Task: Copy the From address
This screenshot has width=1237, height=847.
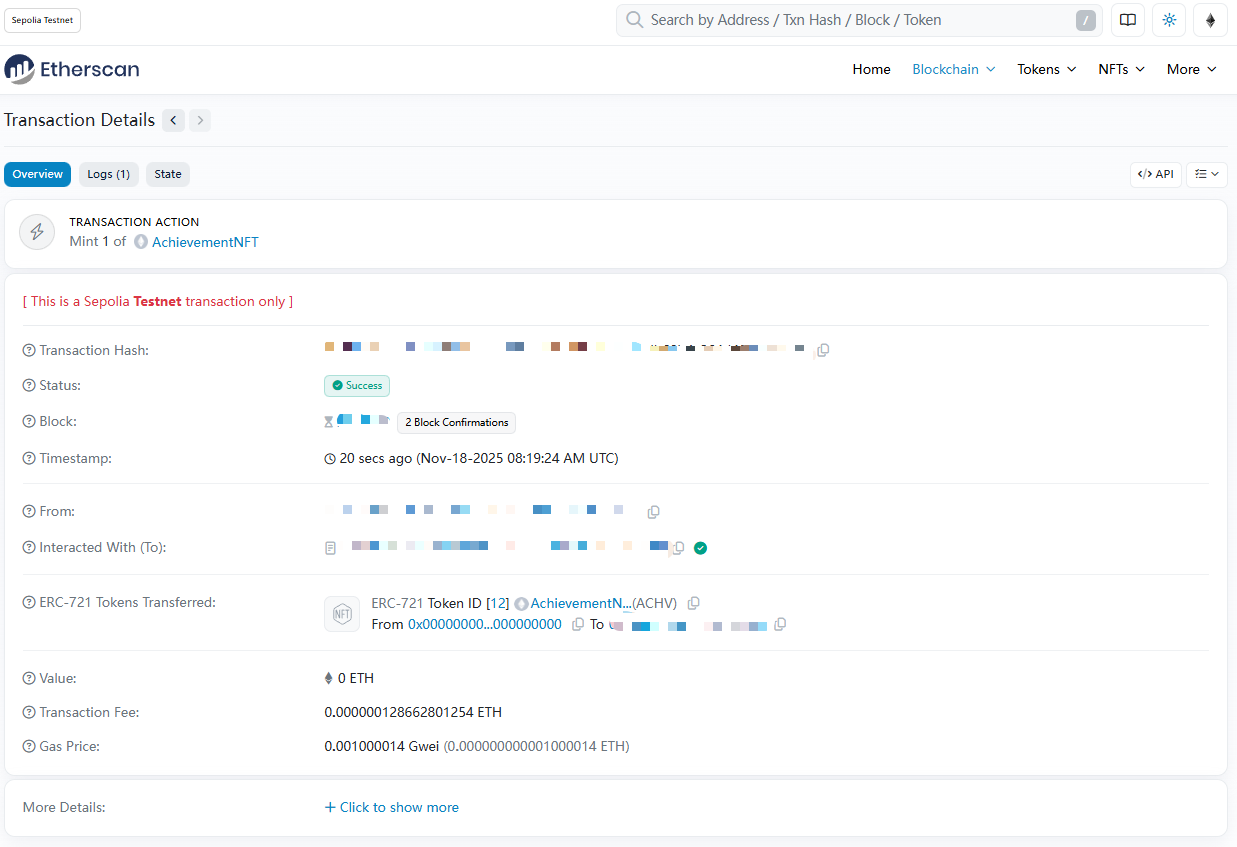Action: tap(653, 512)
